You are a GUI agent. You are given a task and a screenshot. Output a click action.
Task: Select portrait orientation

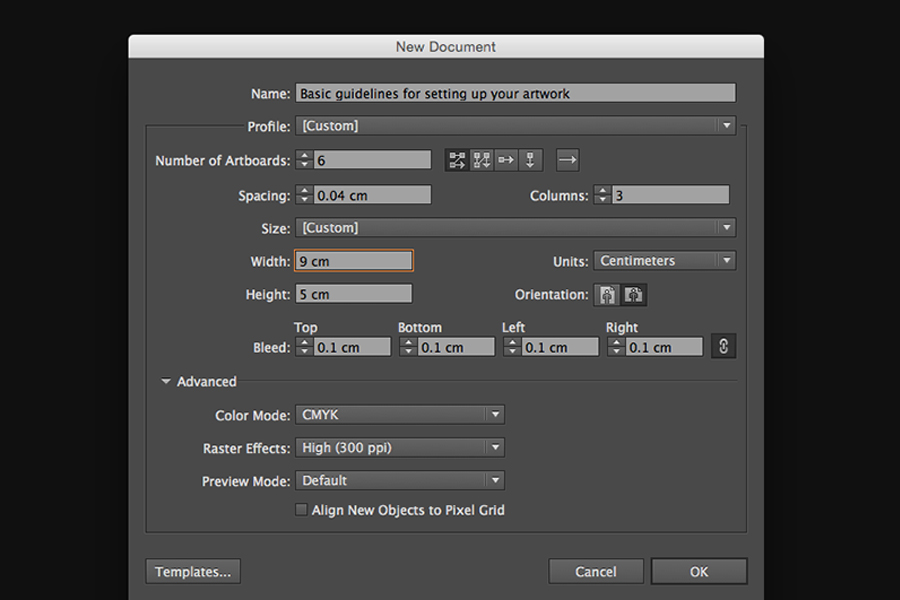(x=609, y=295)
